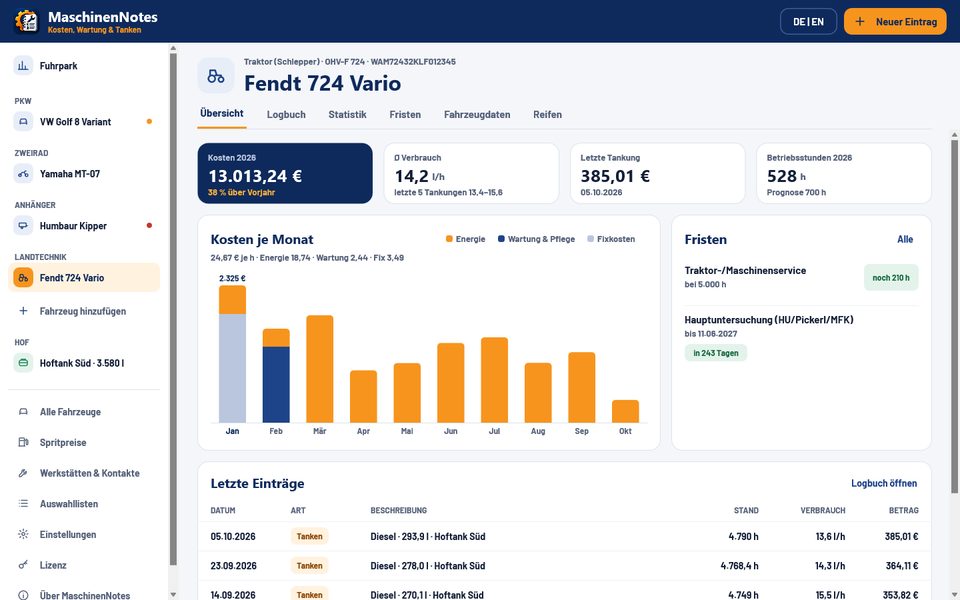The image size is (960, 600).
Task: Toggle the Fixkosten legend entry
Action: click(x=611, y=239)
